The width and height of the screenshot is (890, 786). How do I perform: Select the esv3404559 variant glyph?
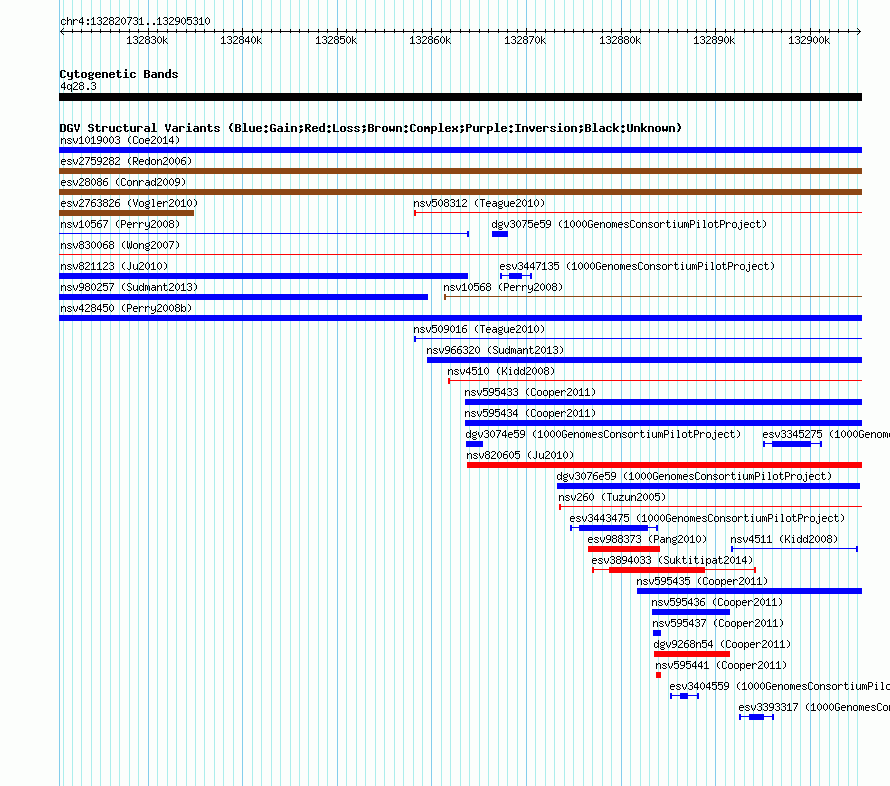(x=684, y=696)
